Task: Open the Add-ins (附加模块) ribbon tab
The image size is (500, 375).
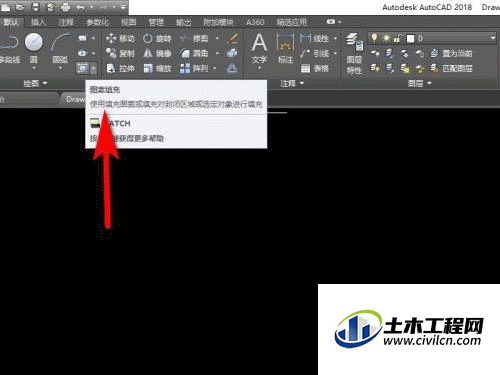Action: tap(218, 22)
